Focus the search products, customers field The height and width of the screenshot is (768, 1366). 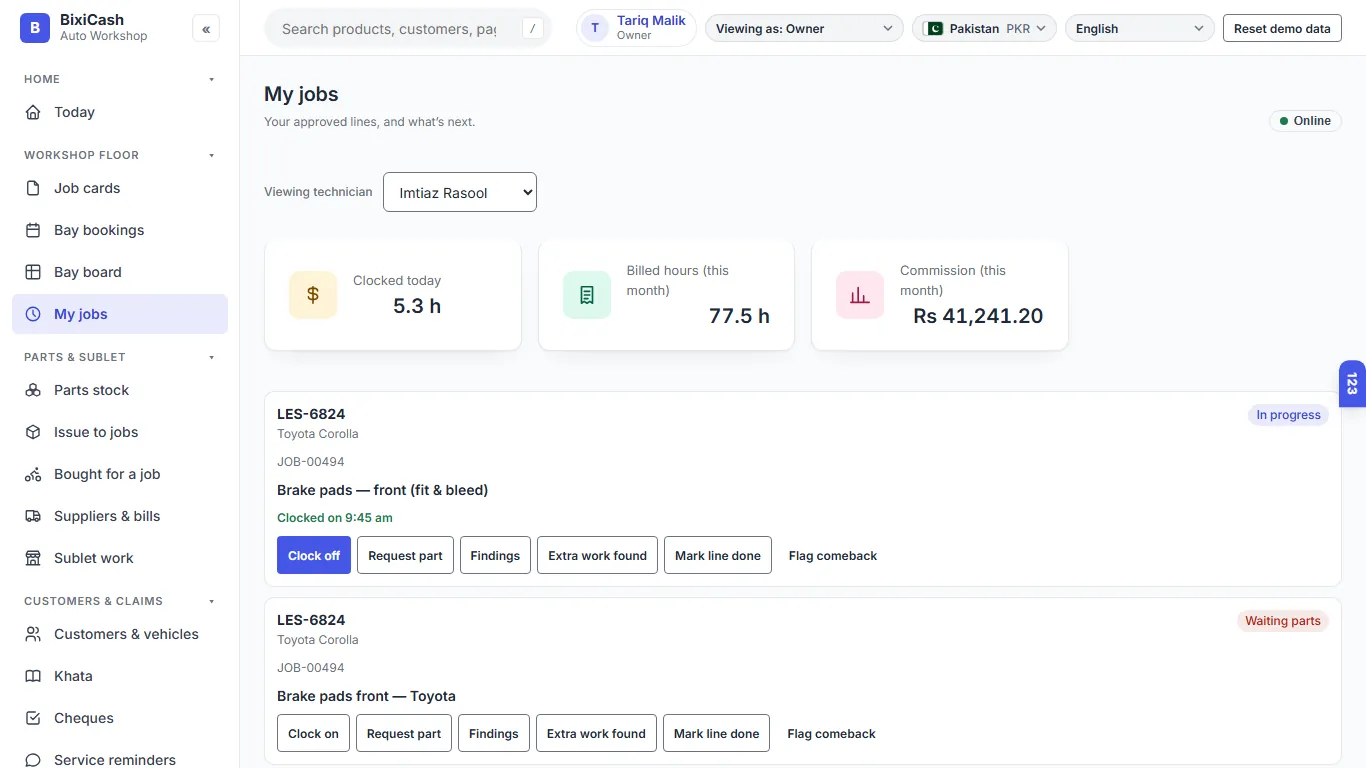[408, 29]
